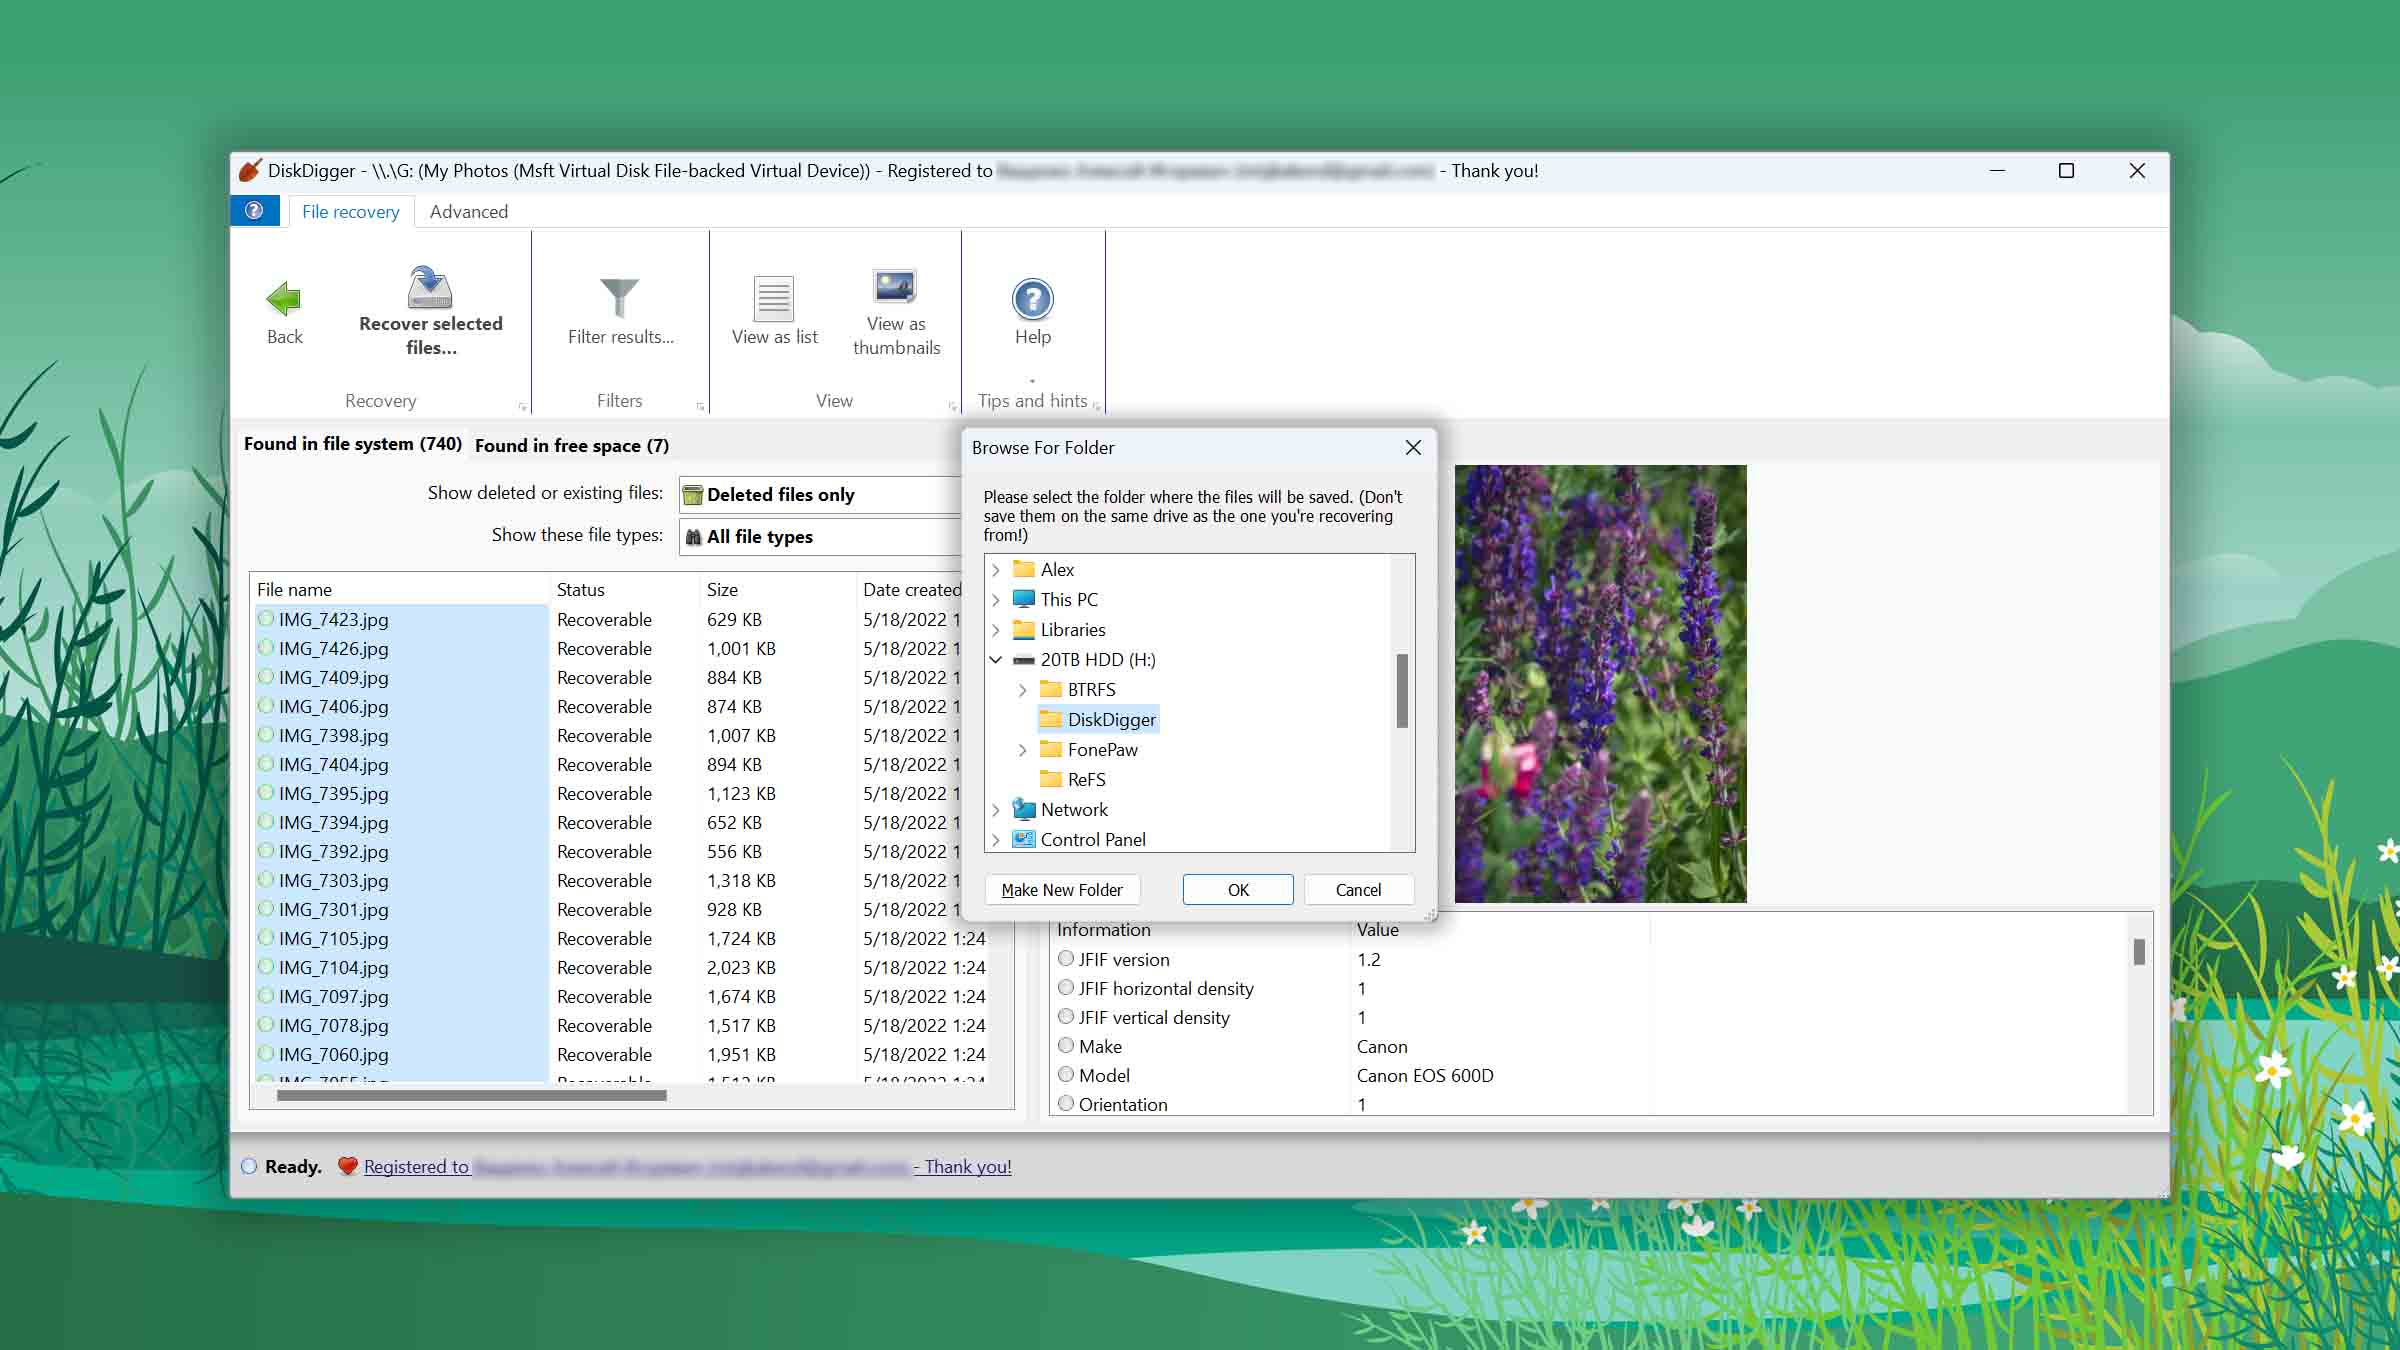Viewport: 2400px width, 1350px height.
Task: Open Filter results funnel icon
Action: coord(619,297)
